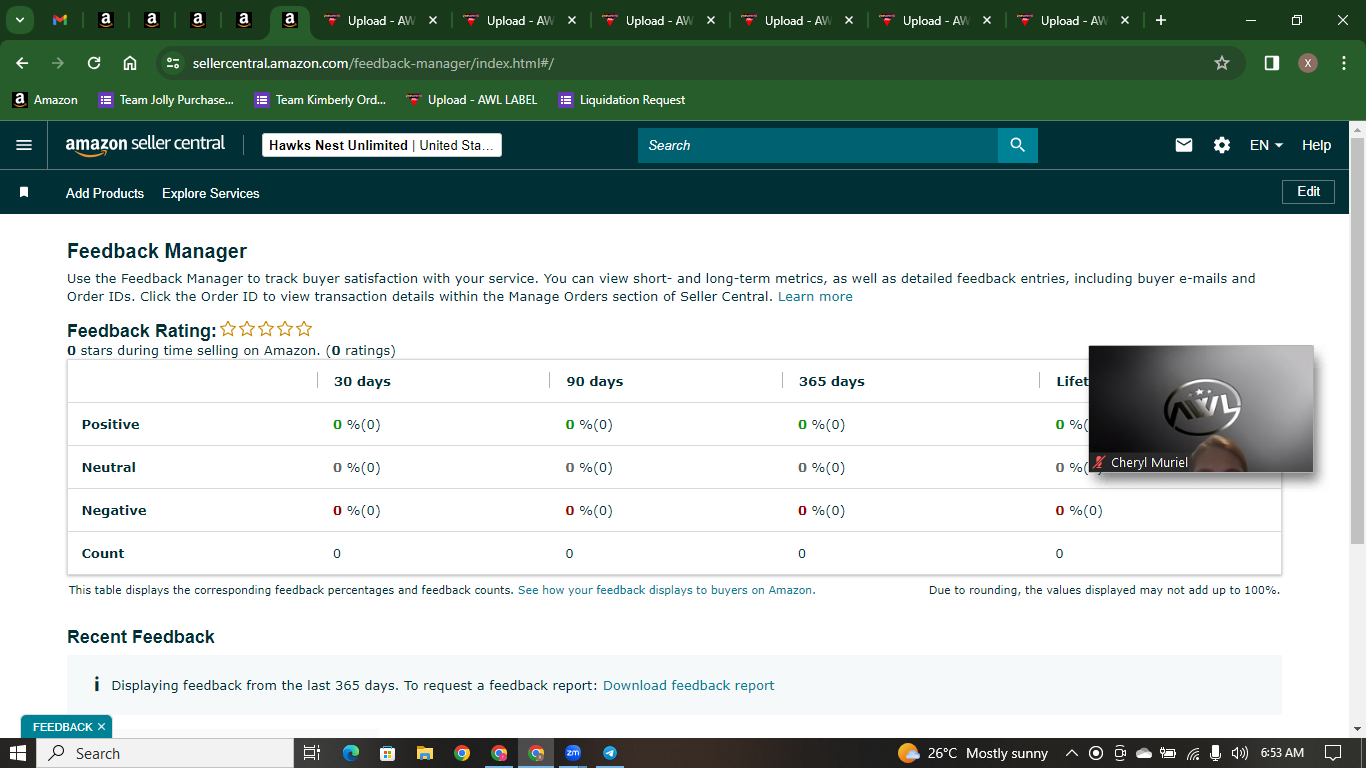Click the Cheryl Muriel Zoom video thumbnail
The height and width of the screenshot is (768, 1366).
click(x=1200, y=408)
